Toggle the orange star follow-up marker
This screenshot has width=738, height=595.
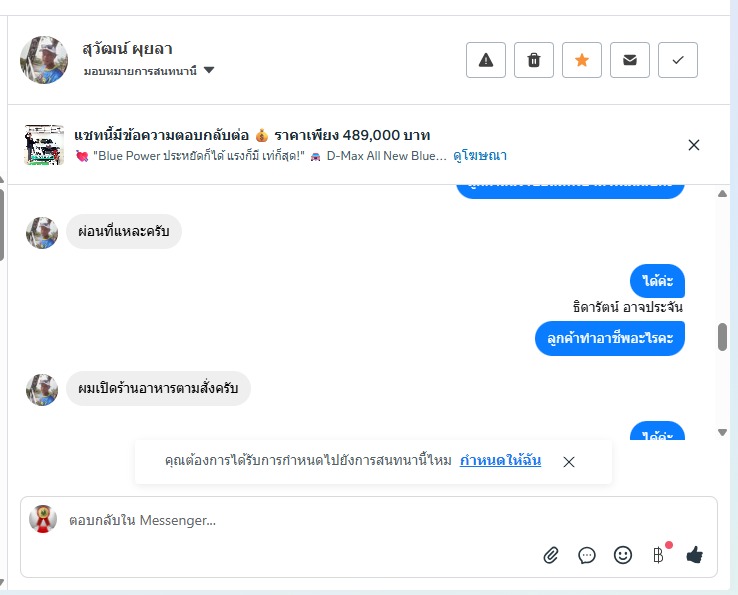coord(582,60)
